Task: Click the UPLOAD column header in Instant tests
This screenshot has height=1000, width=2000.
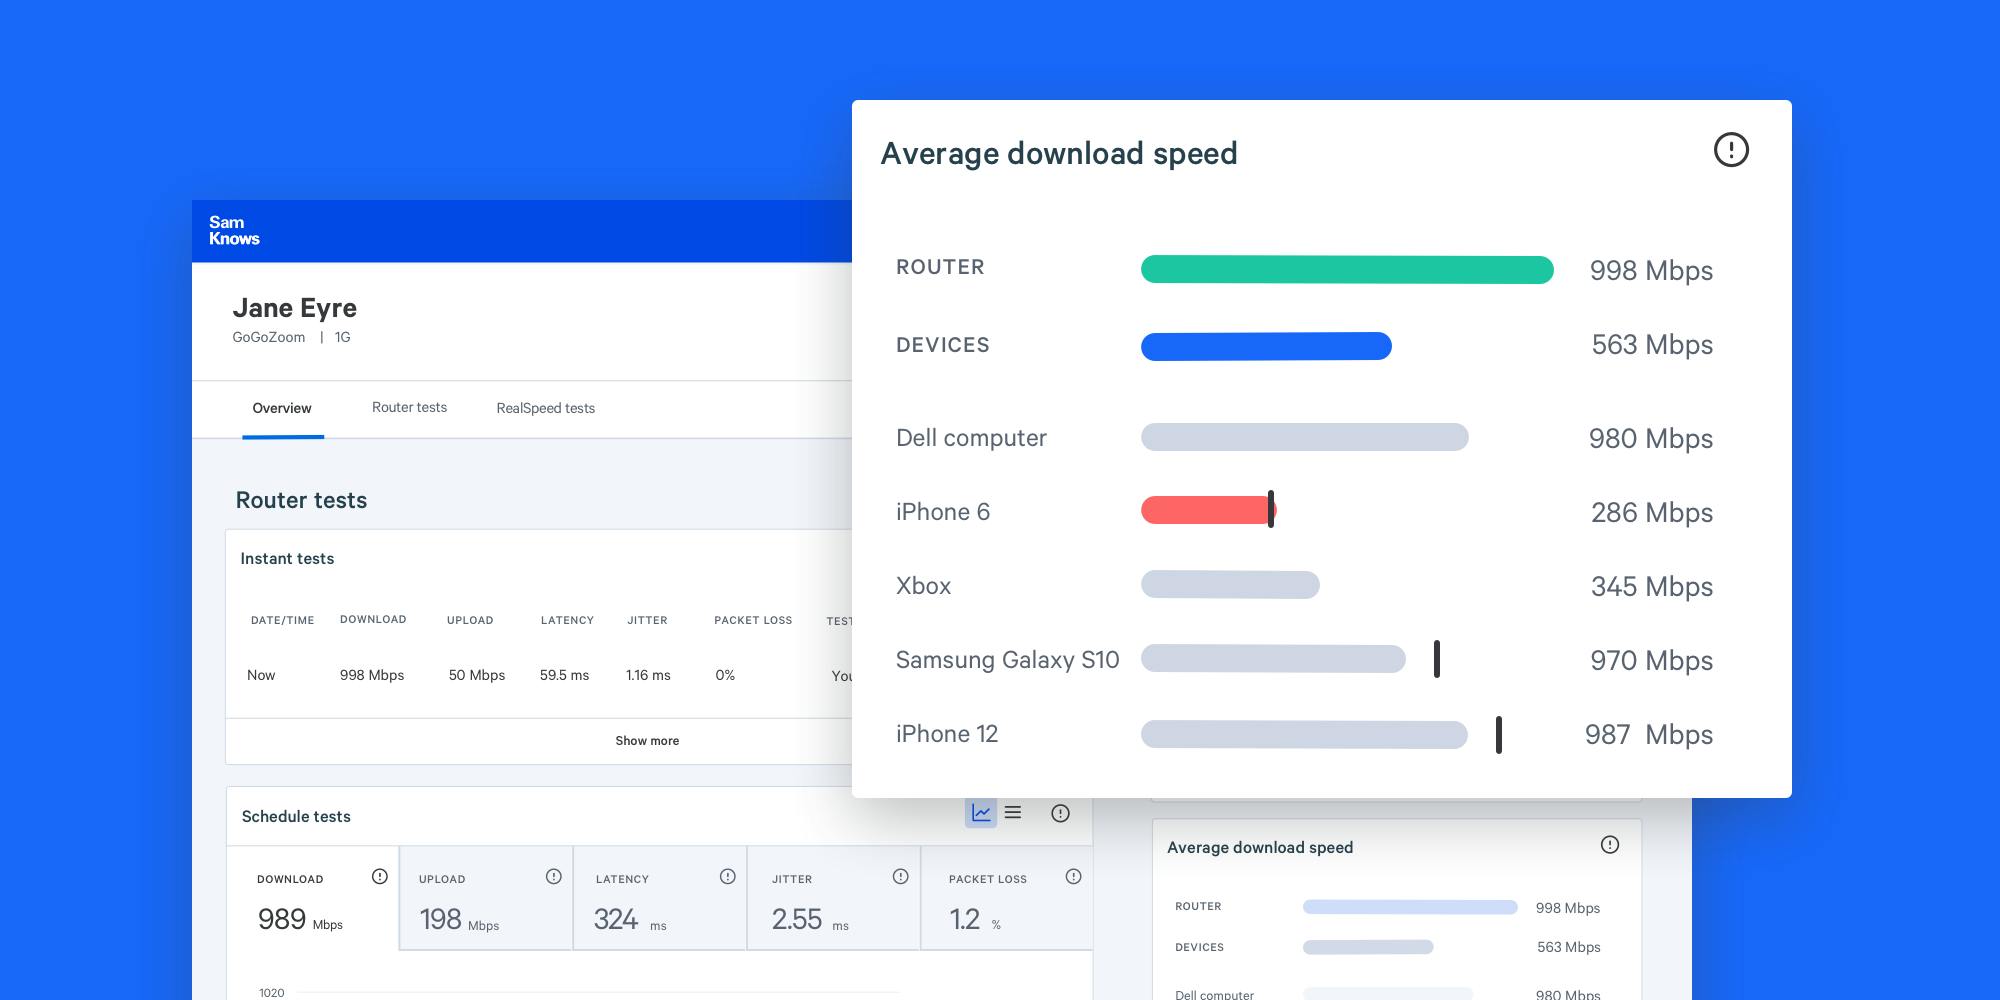Action: pyautogui.click(x=470, y=620)
